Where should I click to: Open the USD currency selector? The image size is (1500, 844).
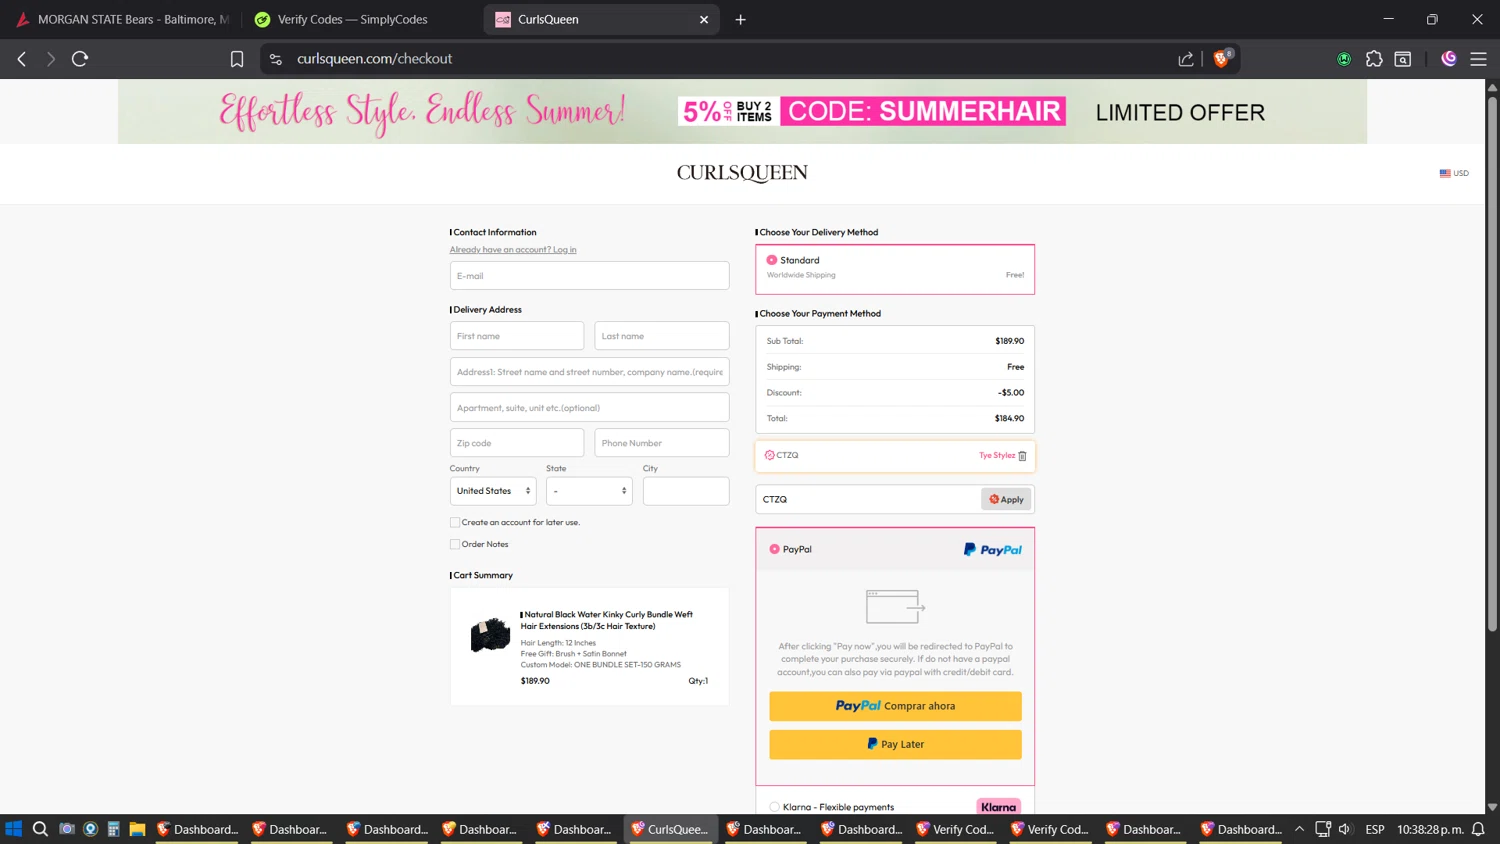pyautogui.click(x=1454, y=173)
